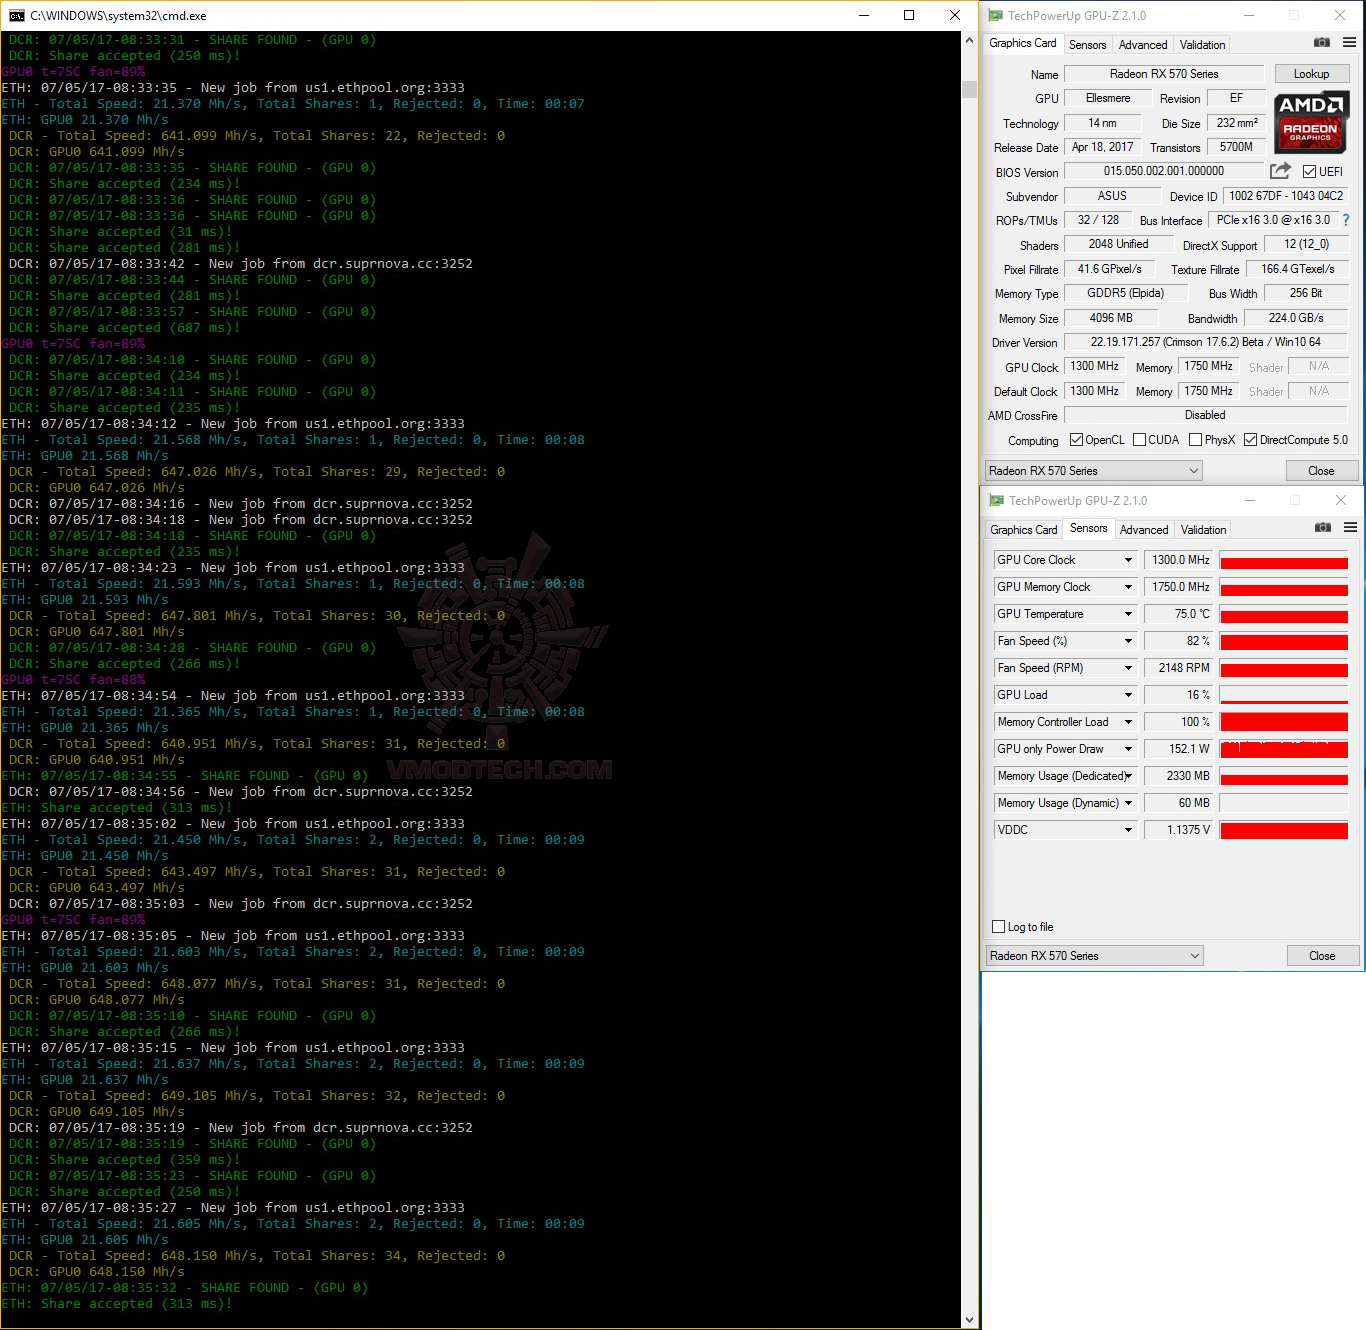Toggle the OpenCL checkbox
Viewport: 1366px width, 1330px height.
point(1076,440)
